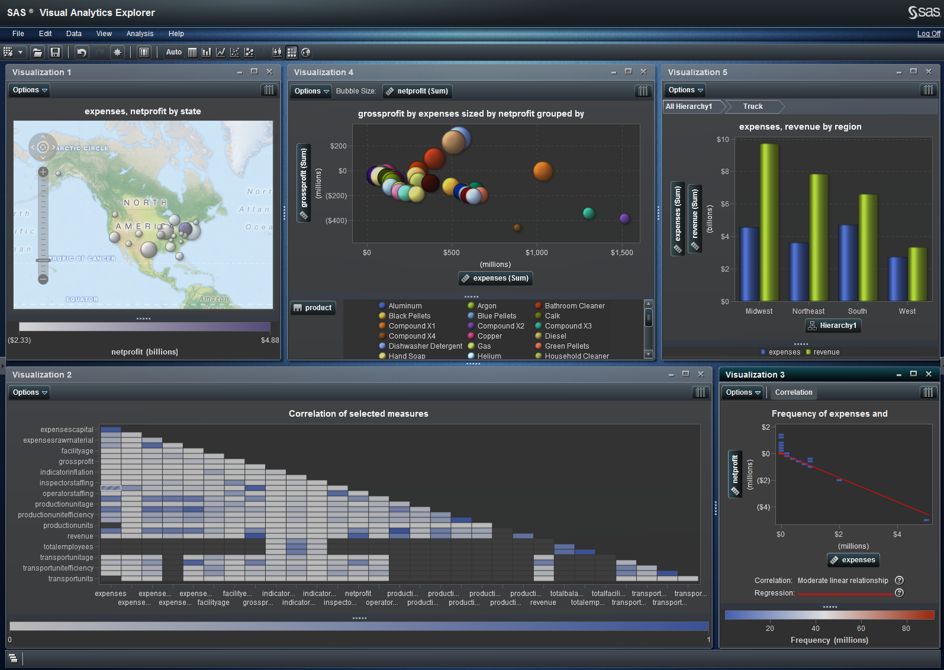Open the Options dropdown in Visualization 3
Viewport: 944px width, 670px height.
743,393
